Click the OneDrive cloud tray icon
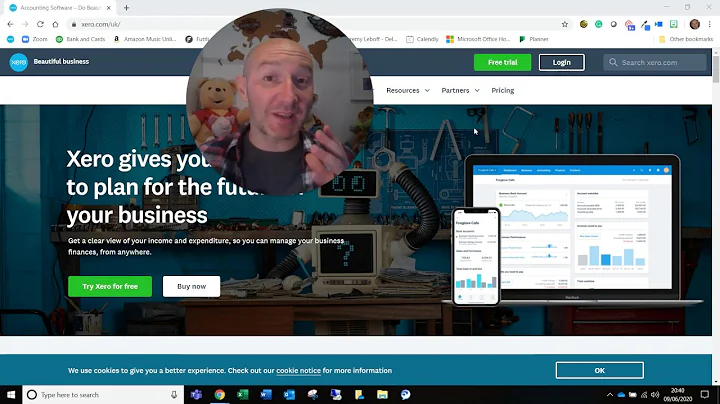The image size is (720, 404). click(x=621, y=395)
